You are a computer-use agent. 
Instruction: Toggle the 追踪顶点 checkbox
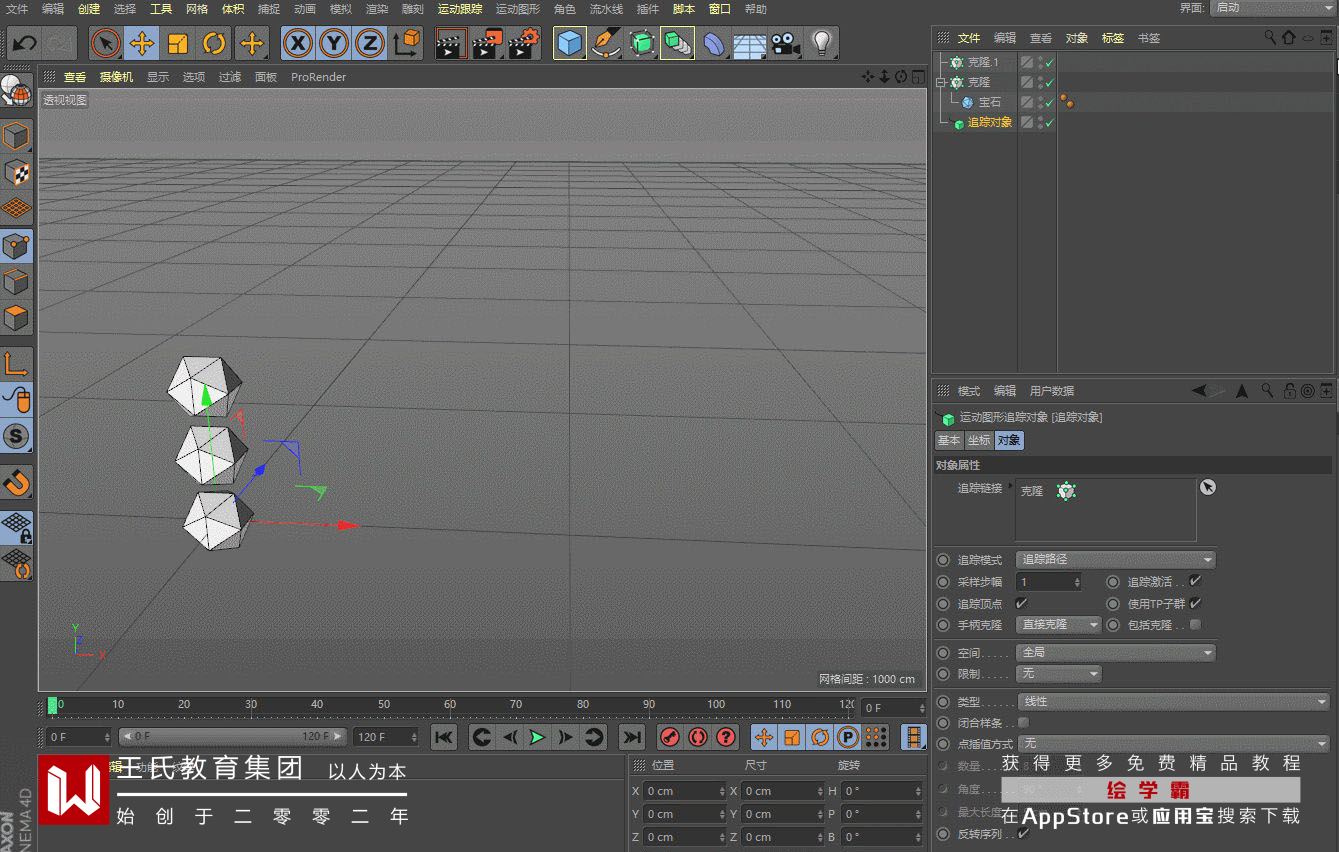[1021, 603]
